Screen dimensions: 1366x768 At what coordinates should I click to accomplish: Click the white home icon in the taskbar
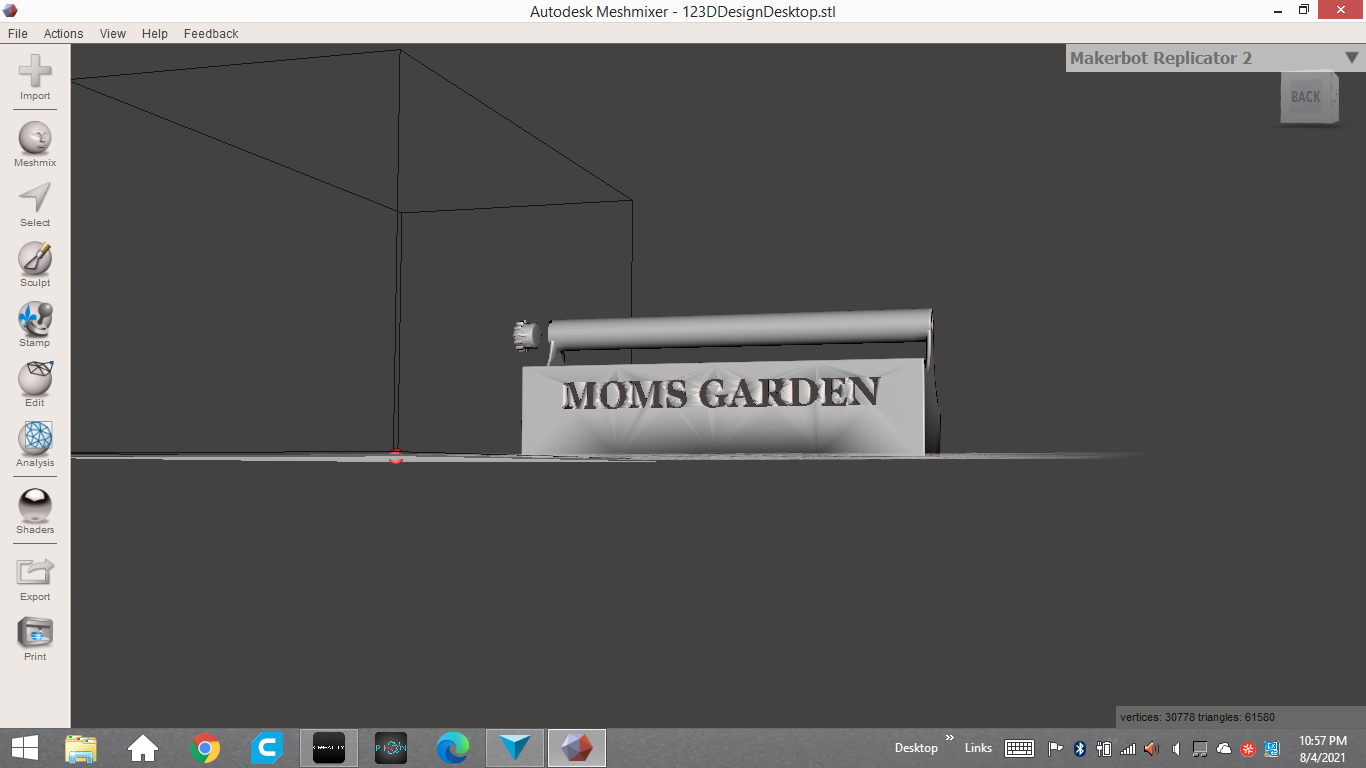point(143,748)
